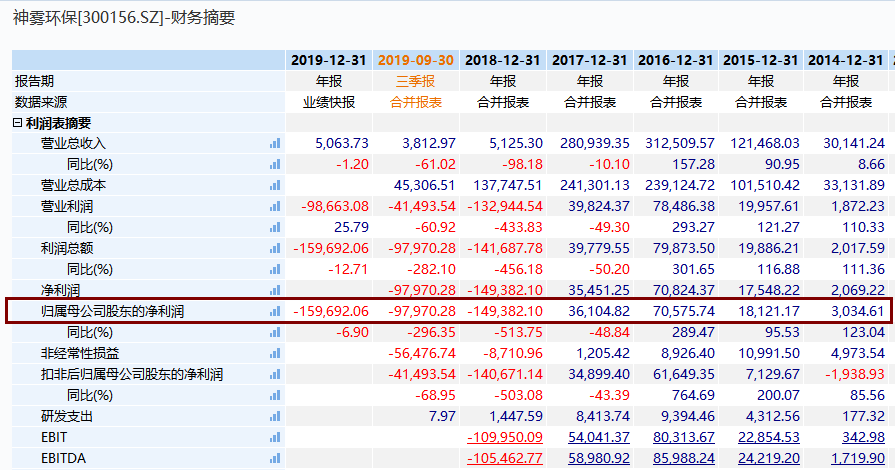Screen dimensions: 895x470
Task: Click chart icon in 净利润 row
Action: point(275,290)
